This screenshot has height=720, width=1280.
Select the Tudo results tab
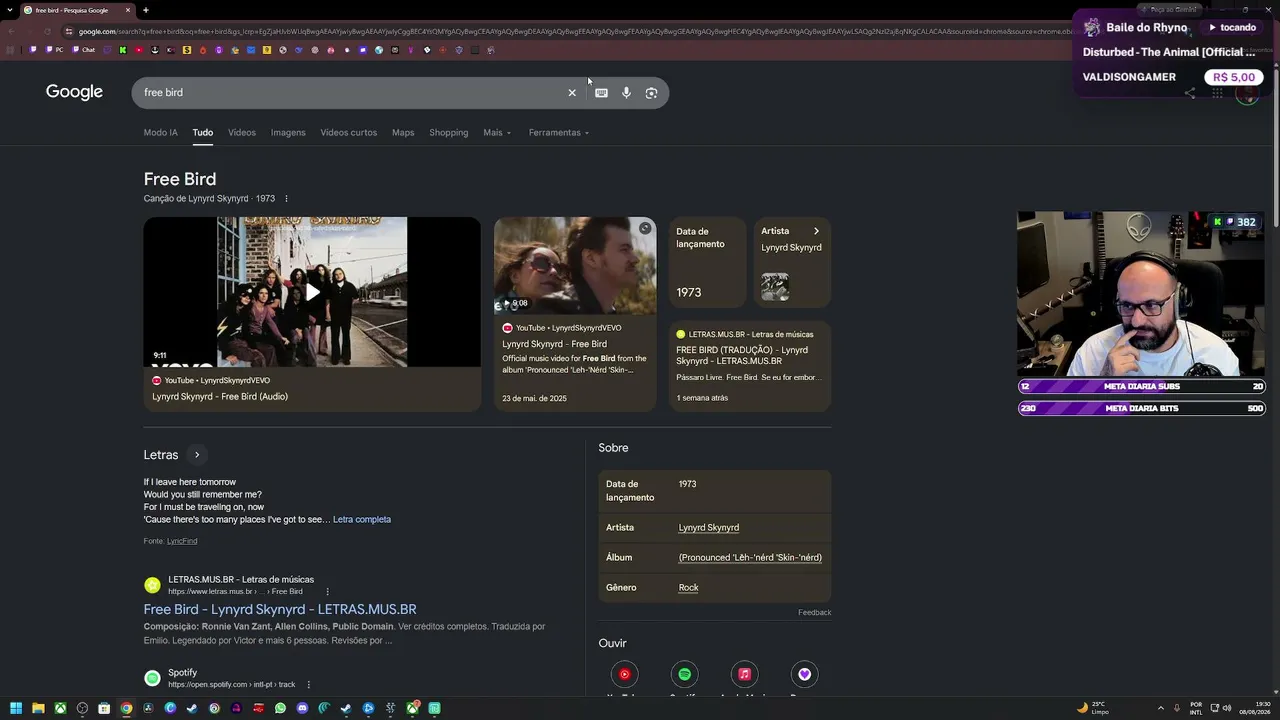click(203, 133)
